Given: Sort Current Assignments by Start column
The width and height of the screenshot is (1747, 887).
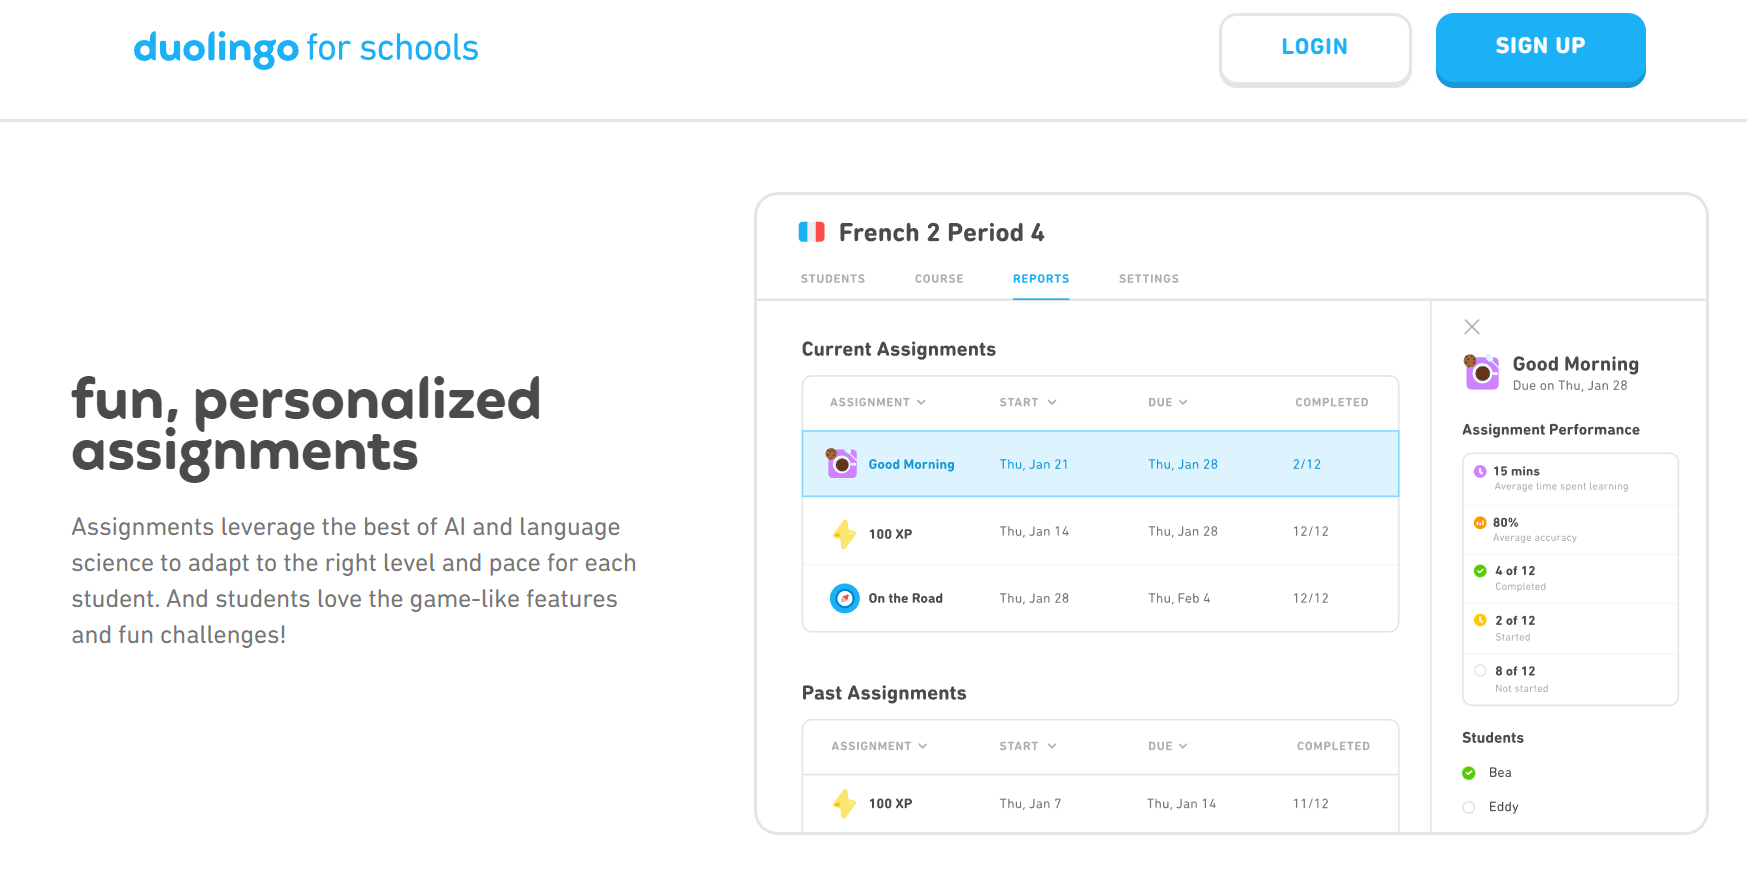Looking at the screenshot, I should [x=1027, y=402].
